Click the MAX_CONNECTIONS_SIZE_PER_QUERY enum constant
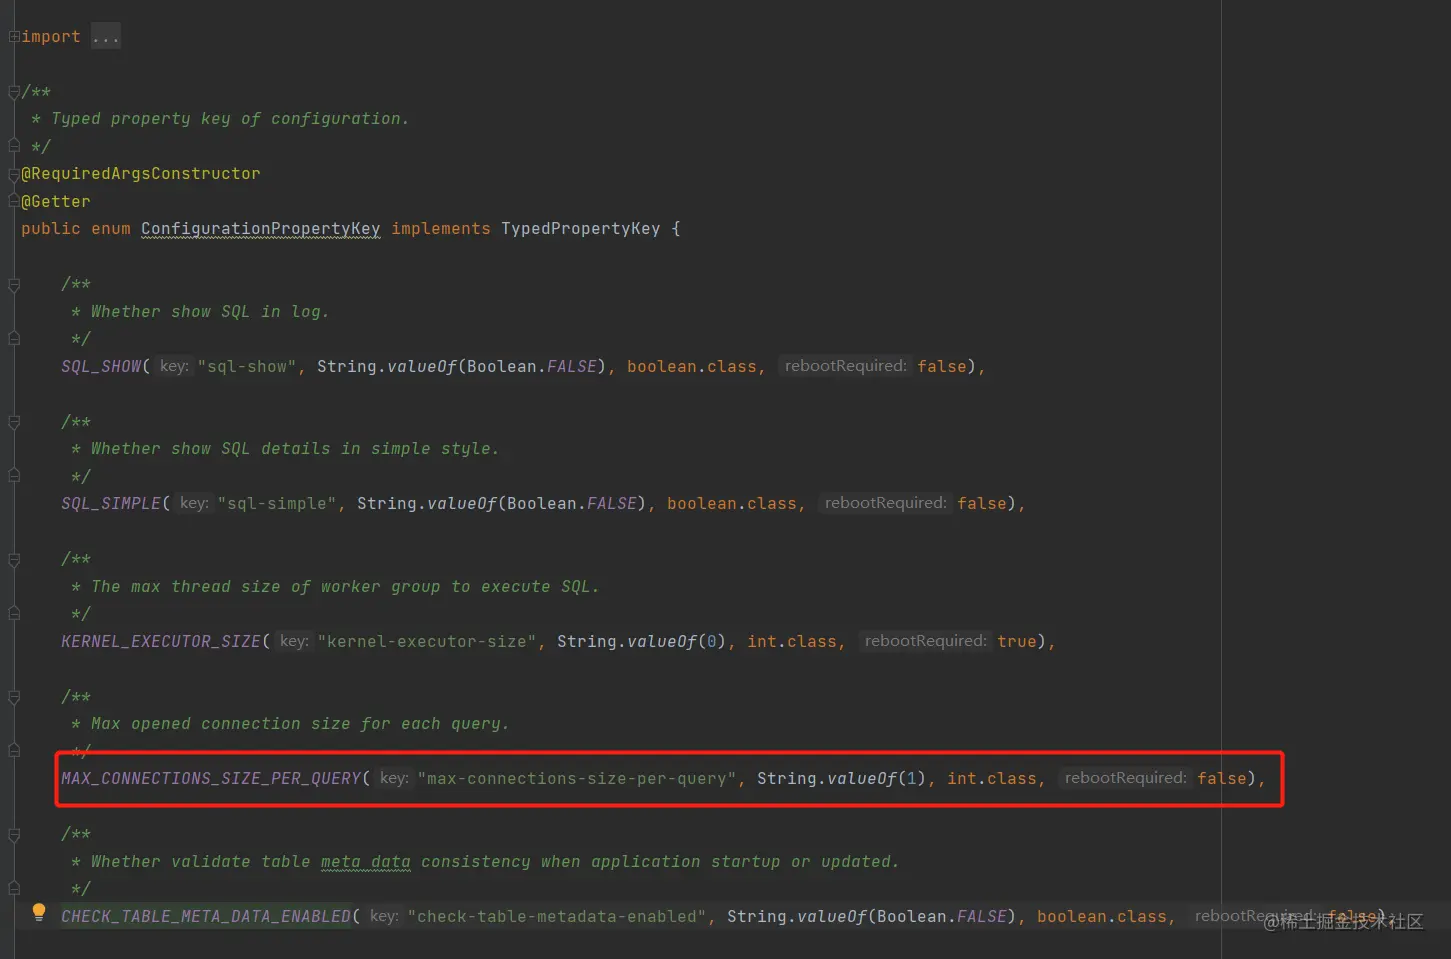The width and height of the screenshot is (1451, 959). click(x=211, y=779)
